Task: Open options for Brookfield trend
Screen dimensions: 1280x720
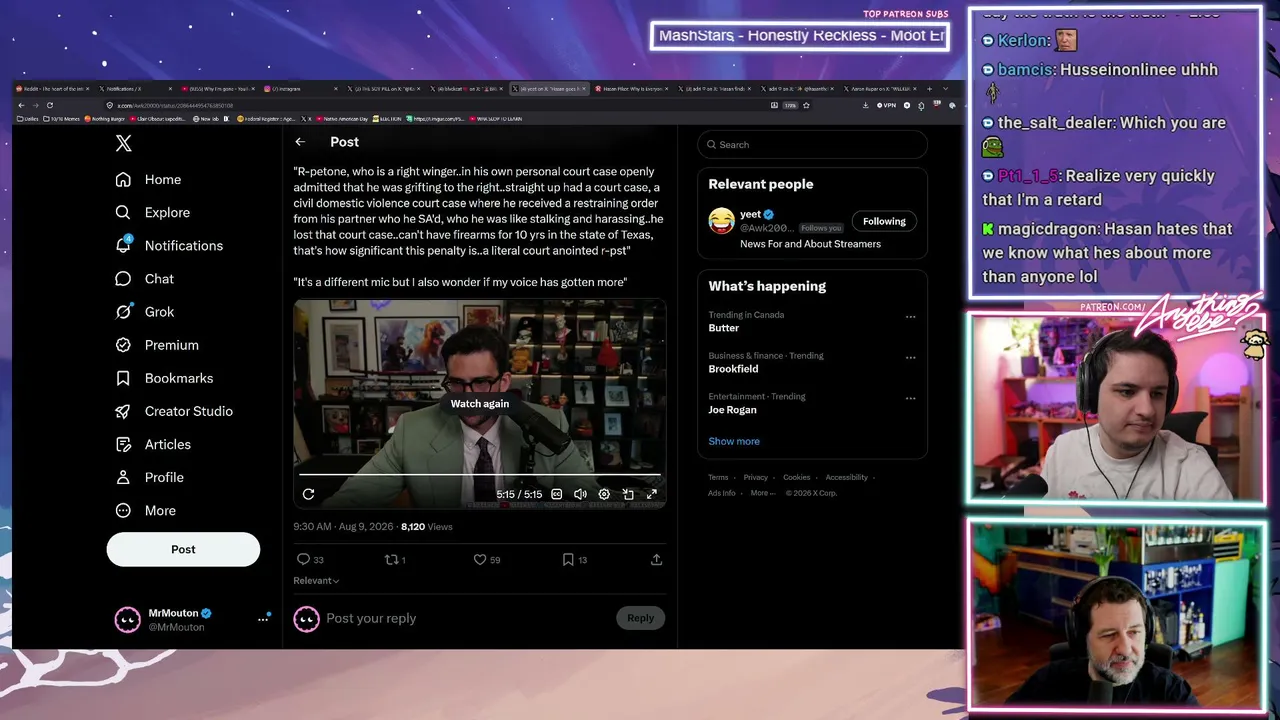Action: pos(910,357)
